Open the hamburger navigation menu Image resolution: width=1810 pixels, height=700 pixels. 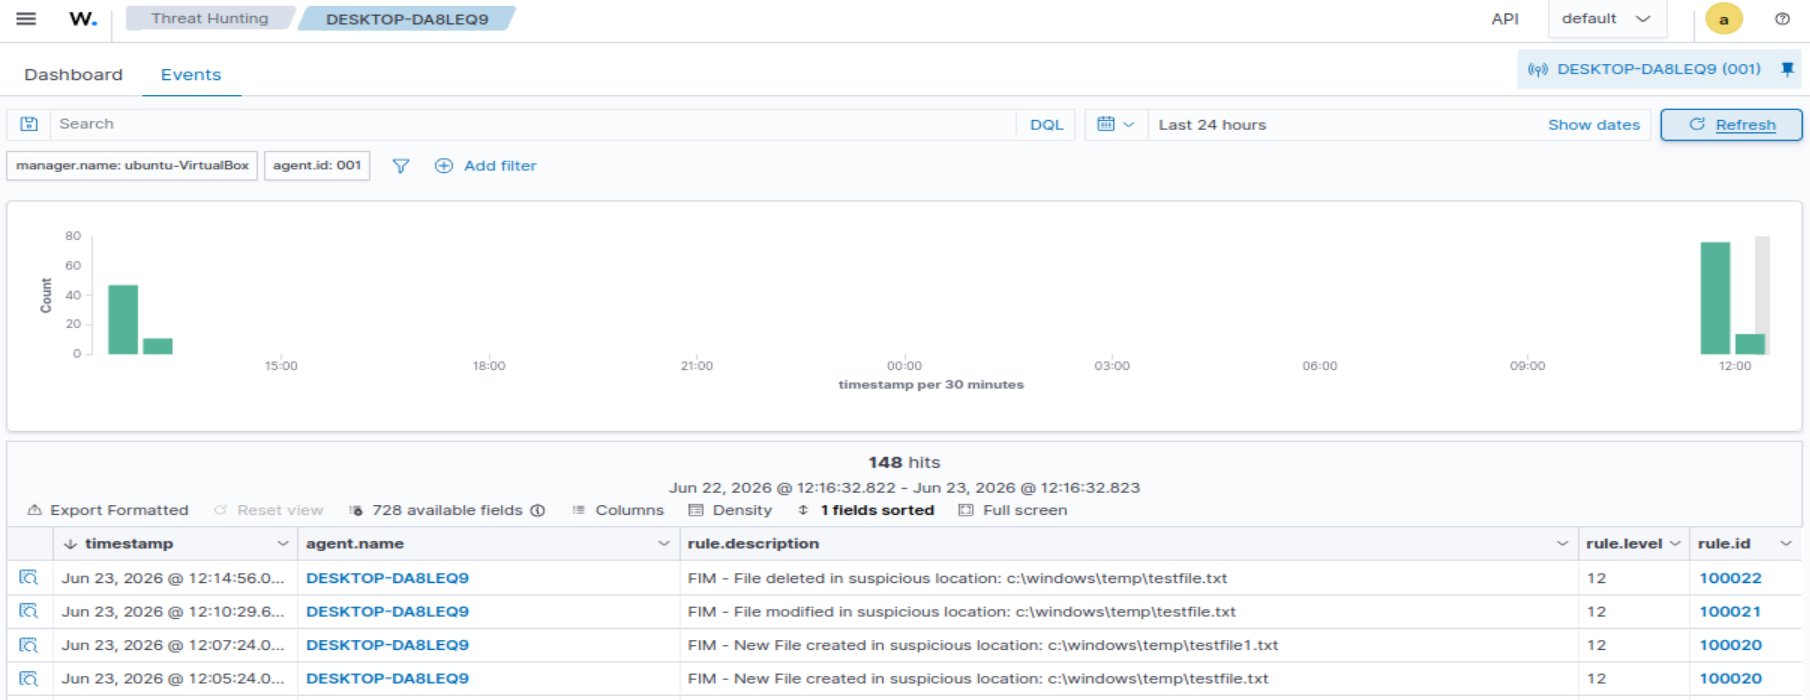coord(26,19)
